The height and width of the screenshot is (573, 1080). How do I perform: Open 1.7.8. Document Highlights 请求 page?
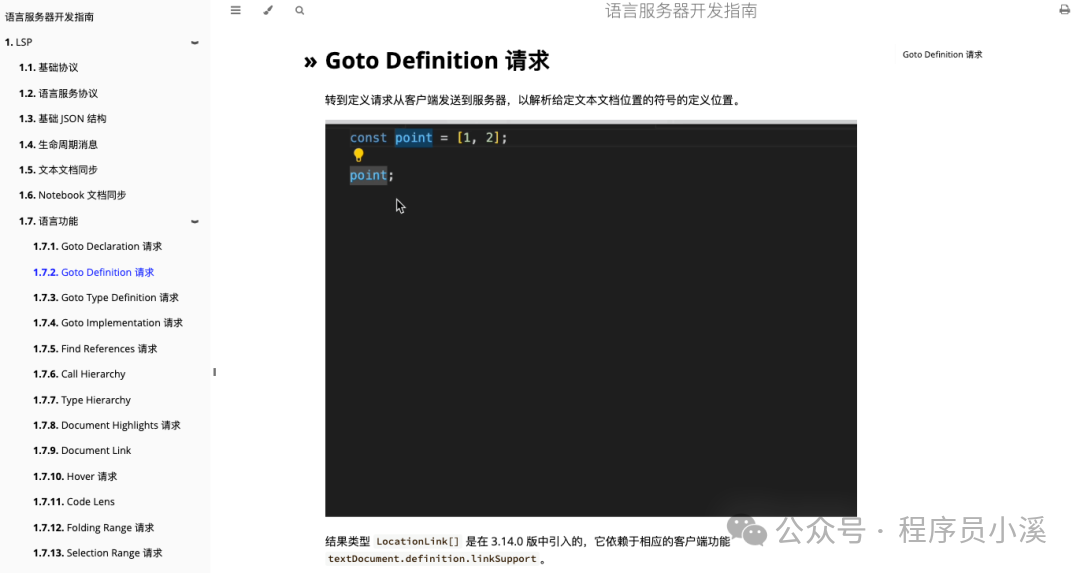pos(107,425)
